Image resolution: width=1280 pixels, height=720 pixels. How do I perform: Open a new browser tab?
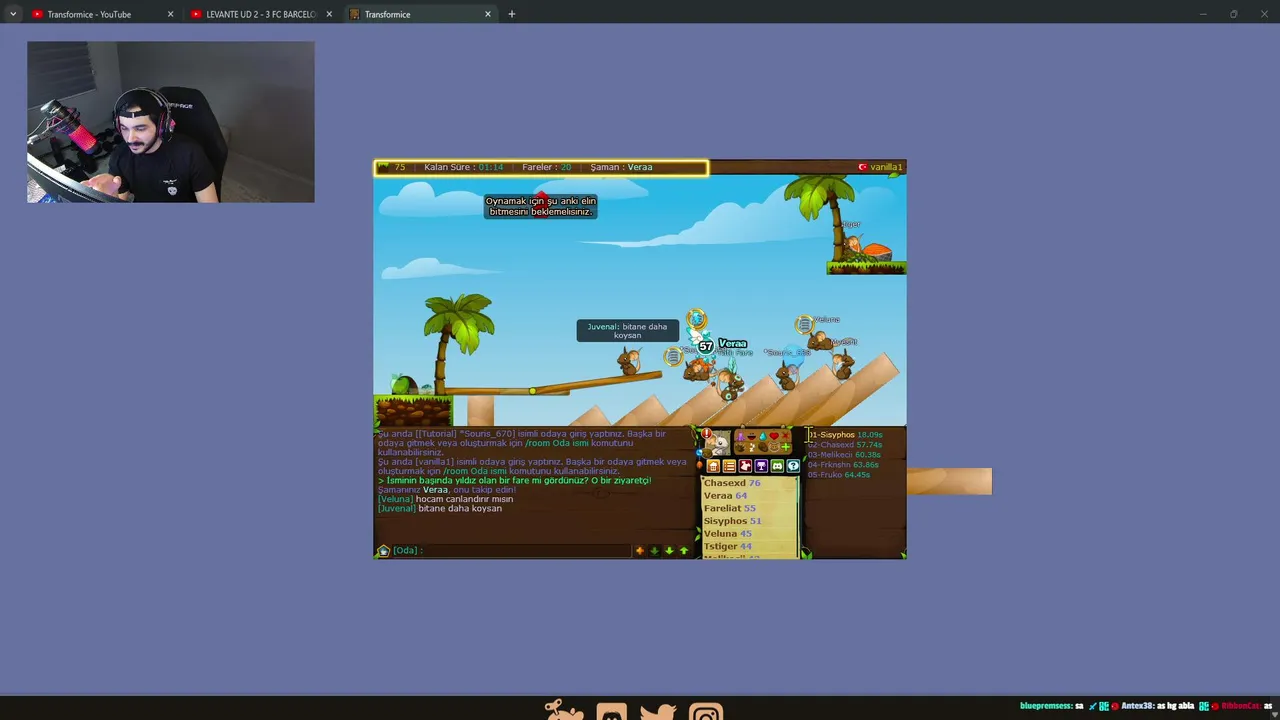click(x=512, y=14)
